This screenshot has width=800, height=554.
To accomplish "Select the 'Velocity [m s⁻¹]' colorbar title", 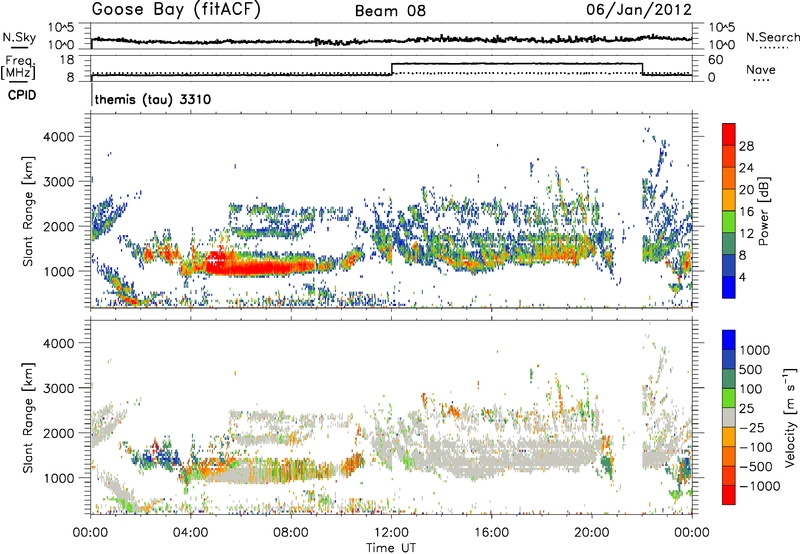I will tap(790, 417).
